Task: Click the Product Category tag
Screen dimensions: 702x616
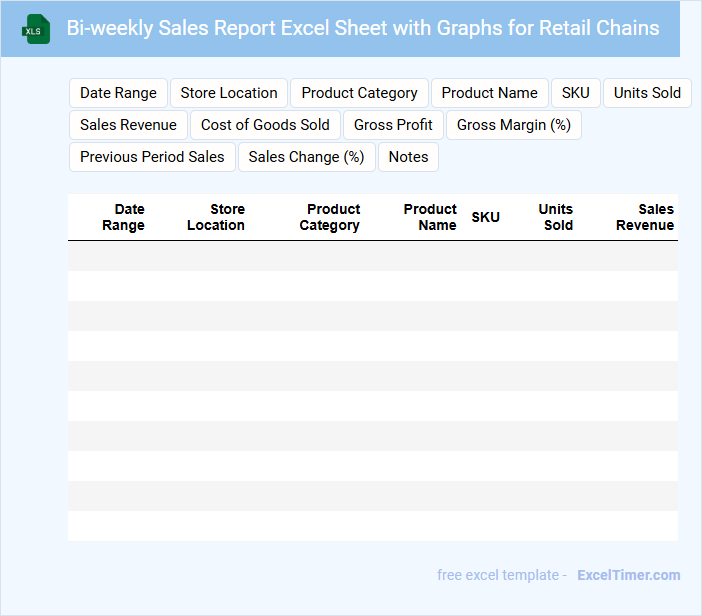Action: tap(359, 93)
